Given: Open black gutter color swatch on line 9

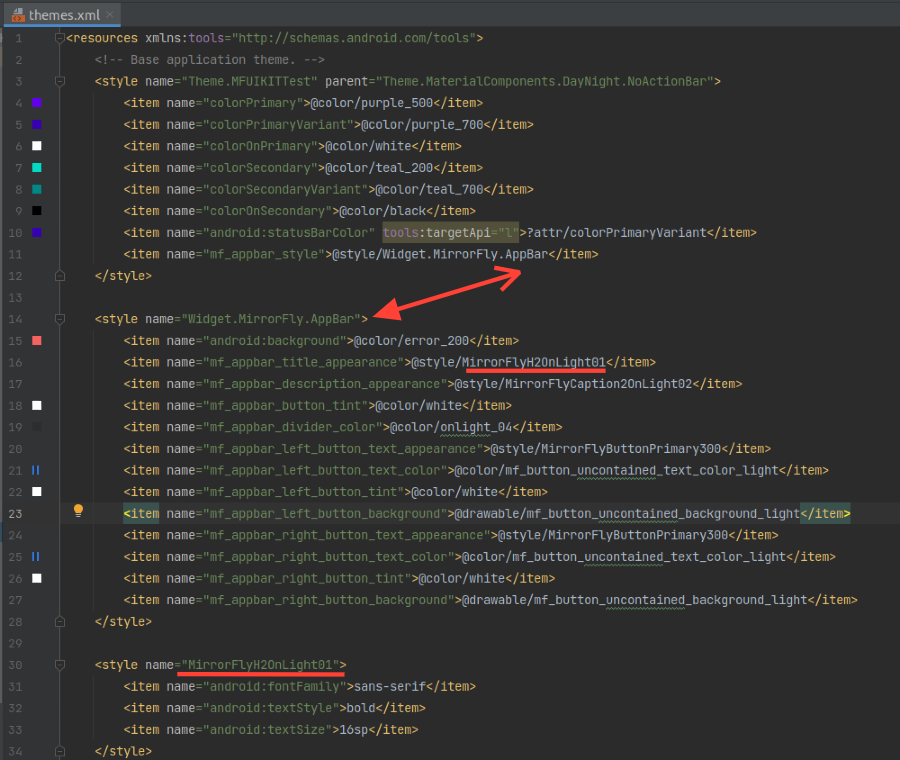Looking at the screenshot, I should click(x=37, y=211).
